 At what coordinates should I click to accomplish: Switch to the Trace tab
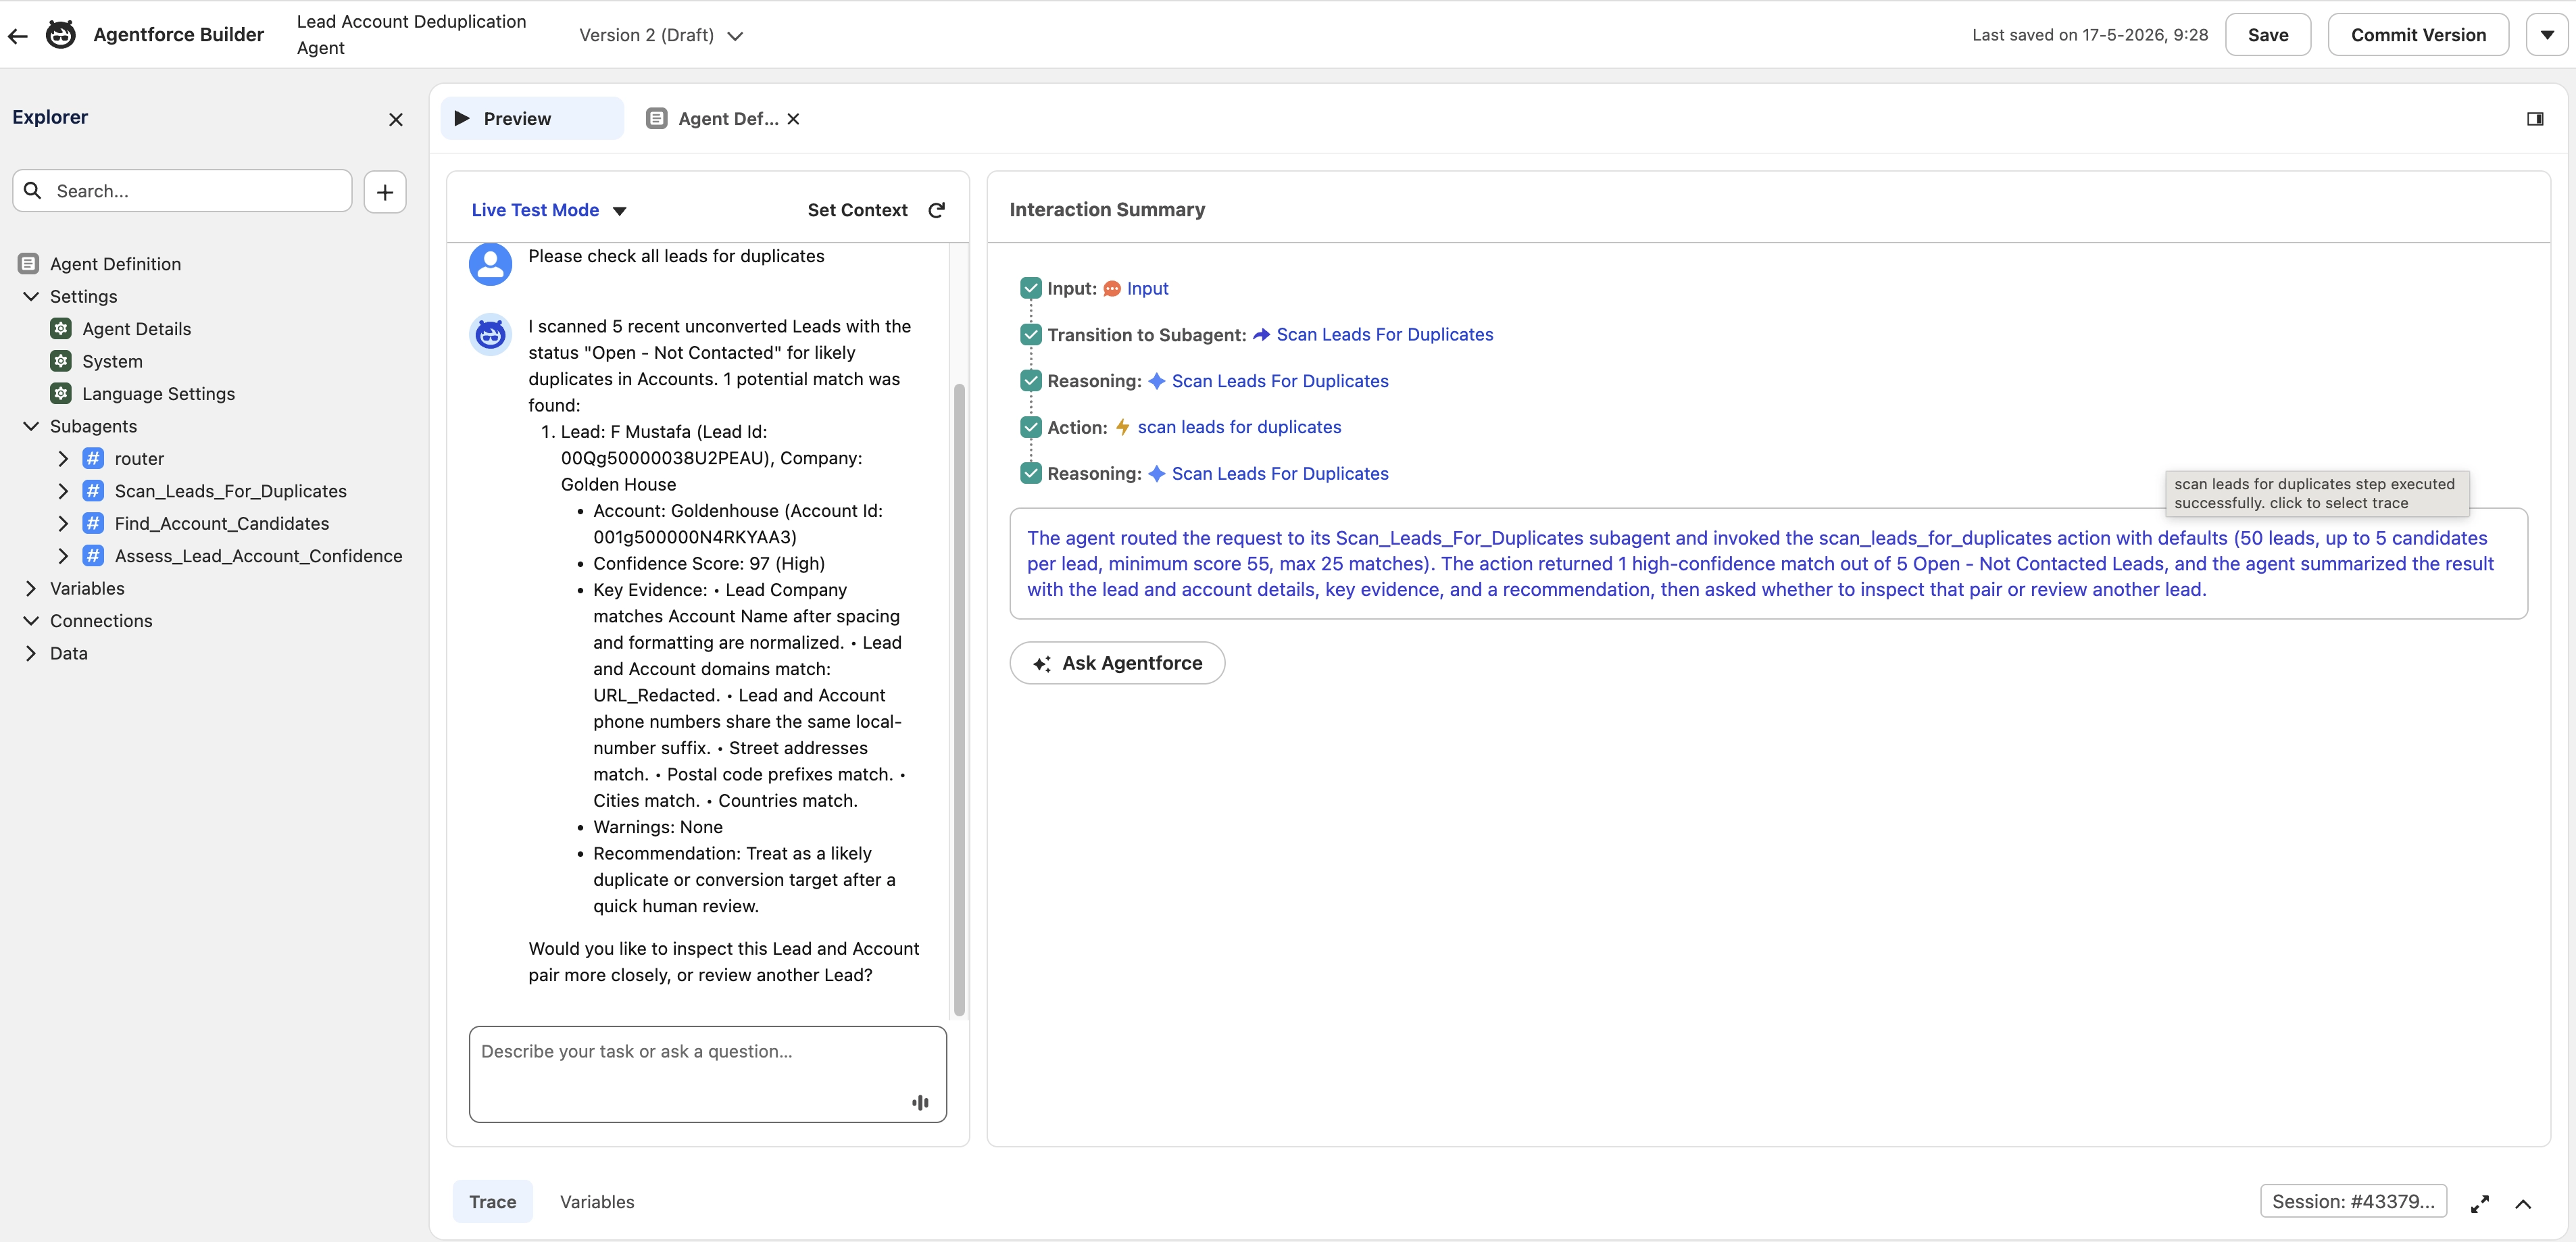[492, 1202]
